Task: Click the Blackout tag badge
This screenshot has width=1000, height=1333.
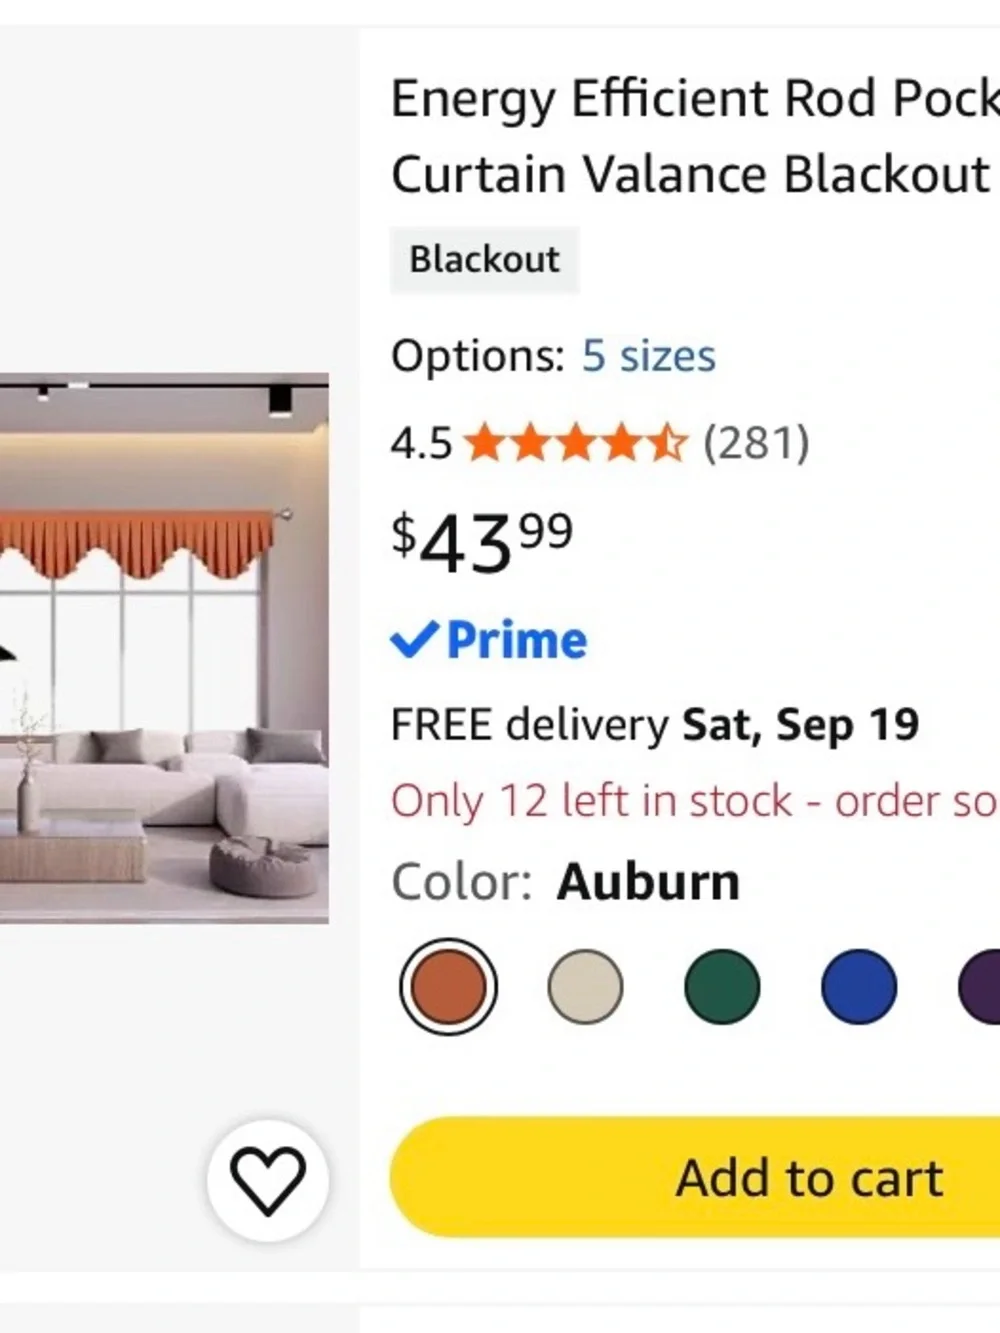Action: click(484, 260)
